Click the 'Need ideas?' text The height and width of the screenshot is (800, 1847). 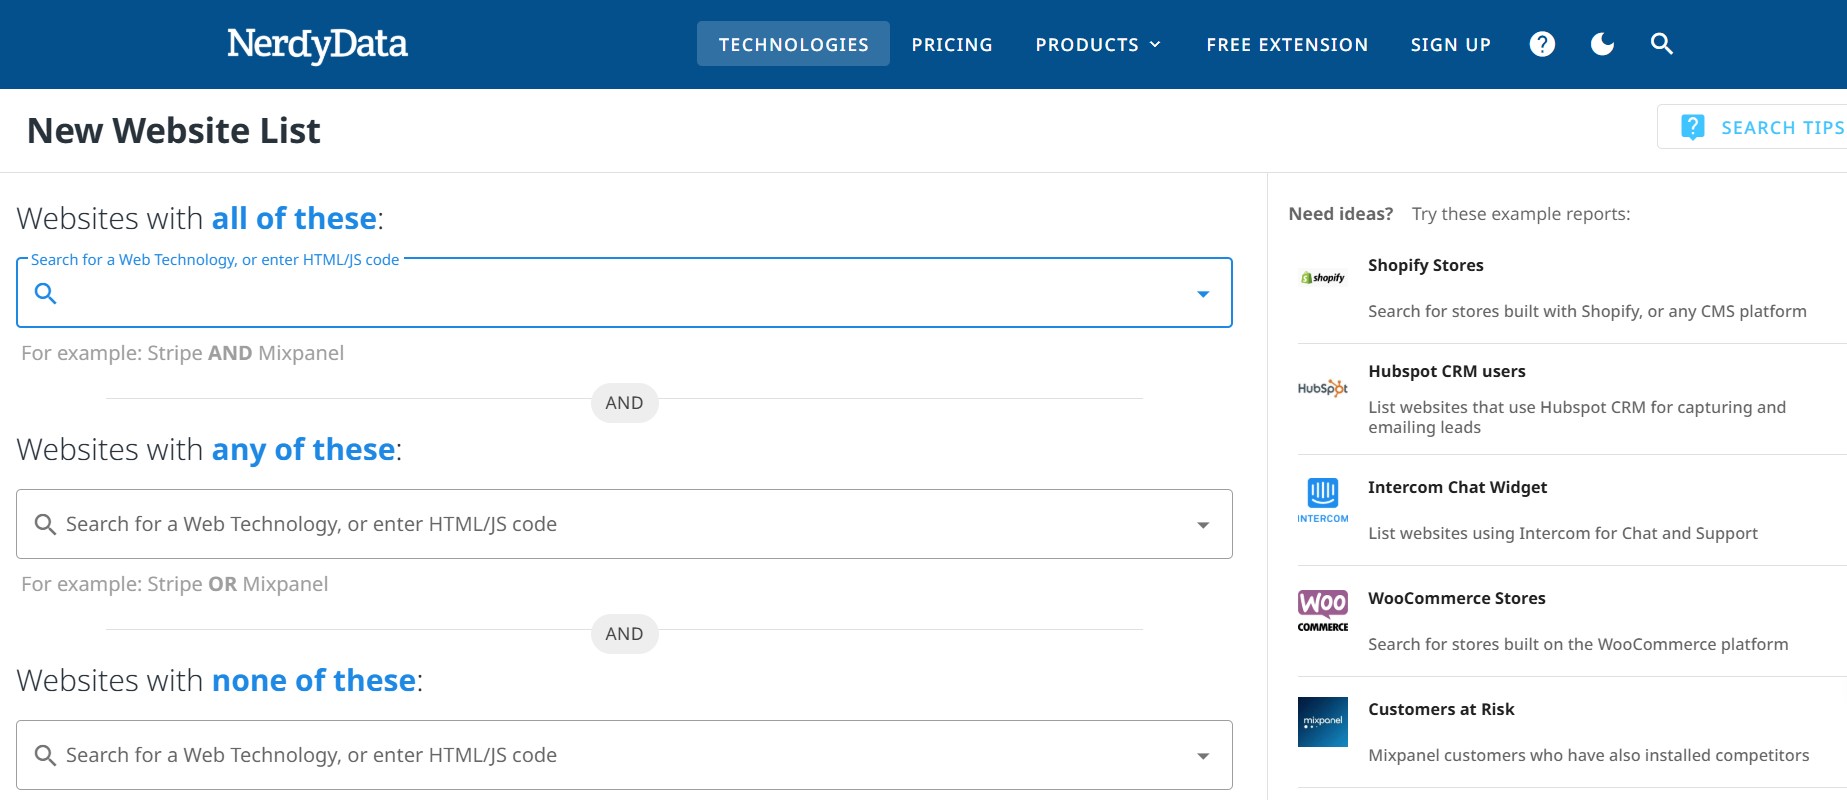pyautogui.click(x=1340, y=214)
